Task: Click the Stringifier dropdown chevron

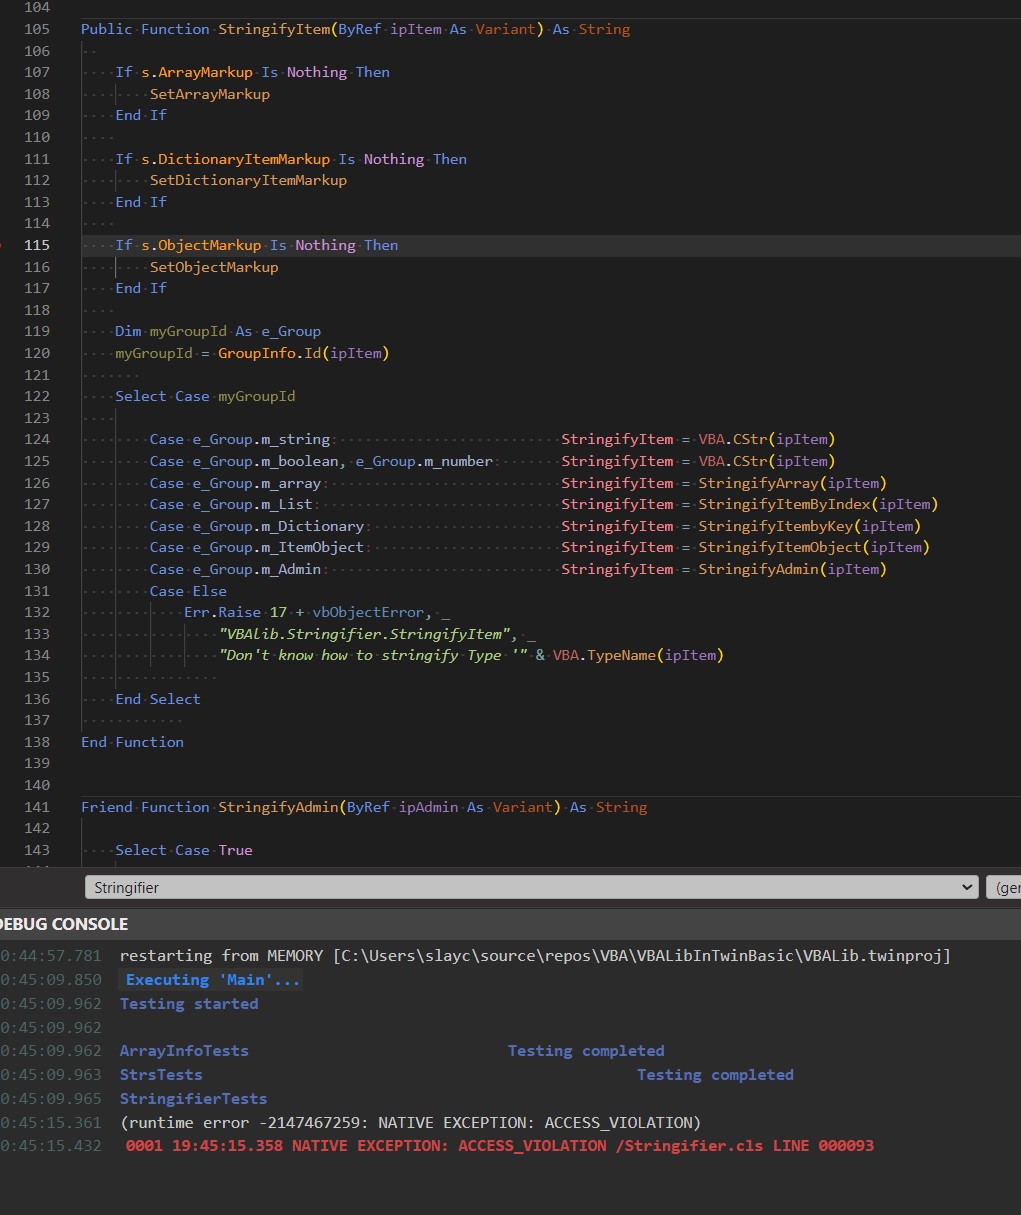Action: (x=966, y=887)
